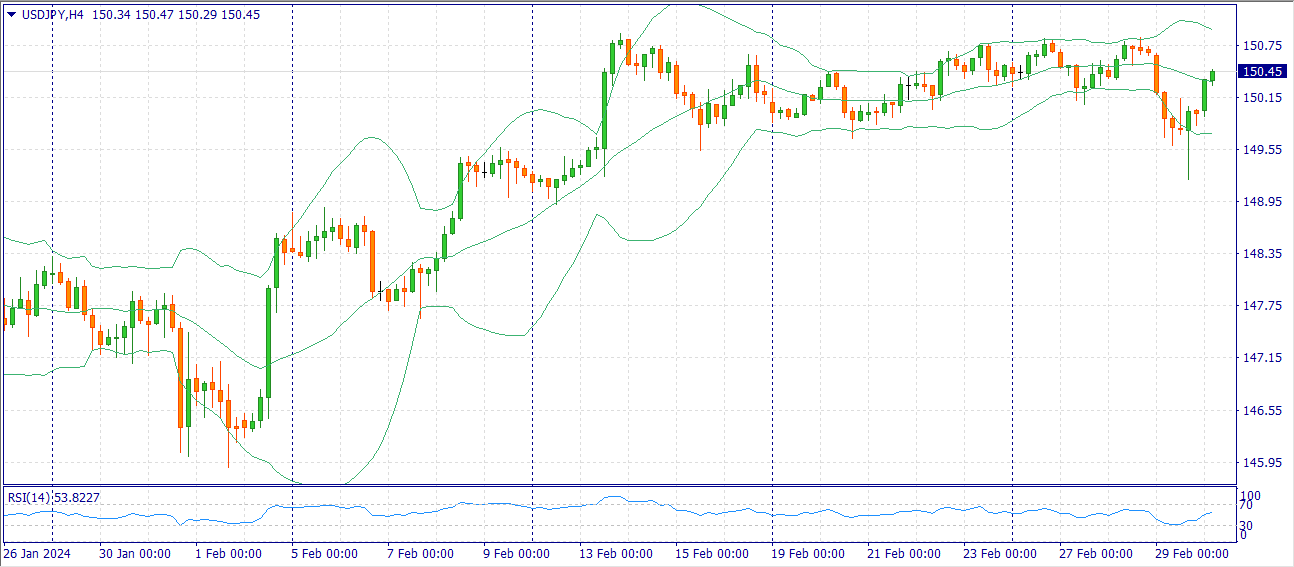
Task: Select the highlighted 150.45 current price tag
Action: (x=1262, y=71)
